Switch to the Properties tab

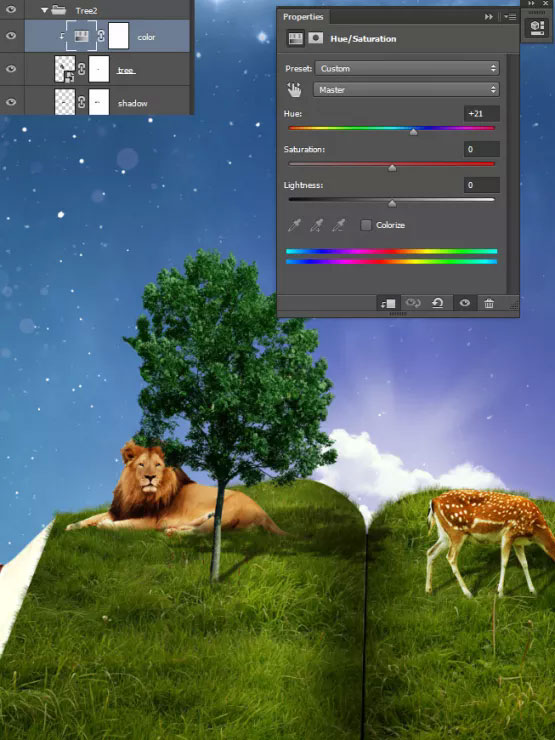click(303, 17)
